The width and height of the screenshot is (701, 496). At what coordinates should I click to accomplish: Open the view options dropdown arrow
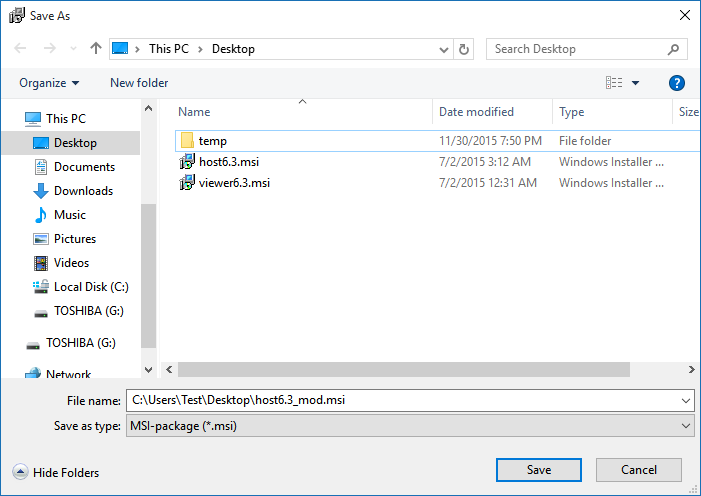point(635,83)
